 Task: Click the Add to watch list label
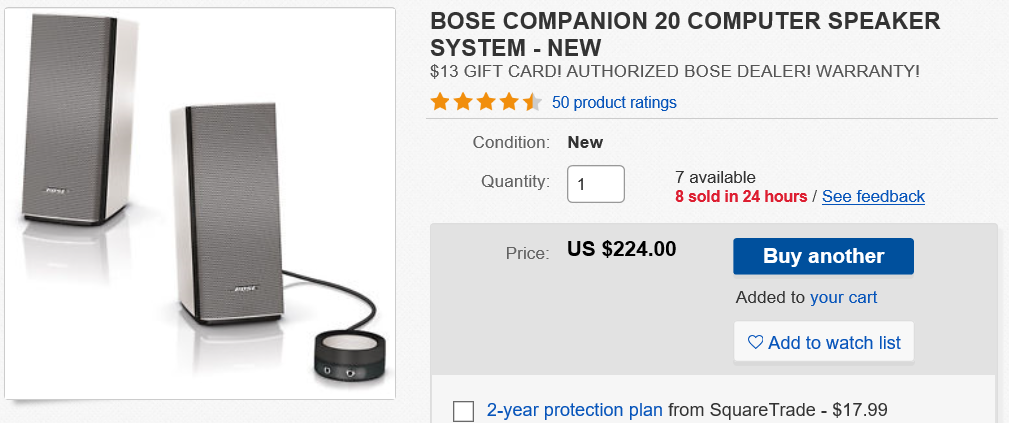point(834,342)
